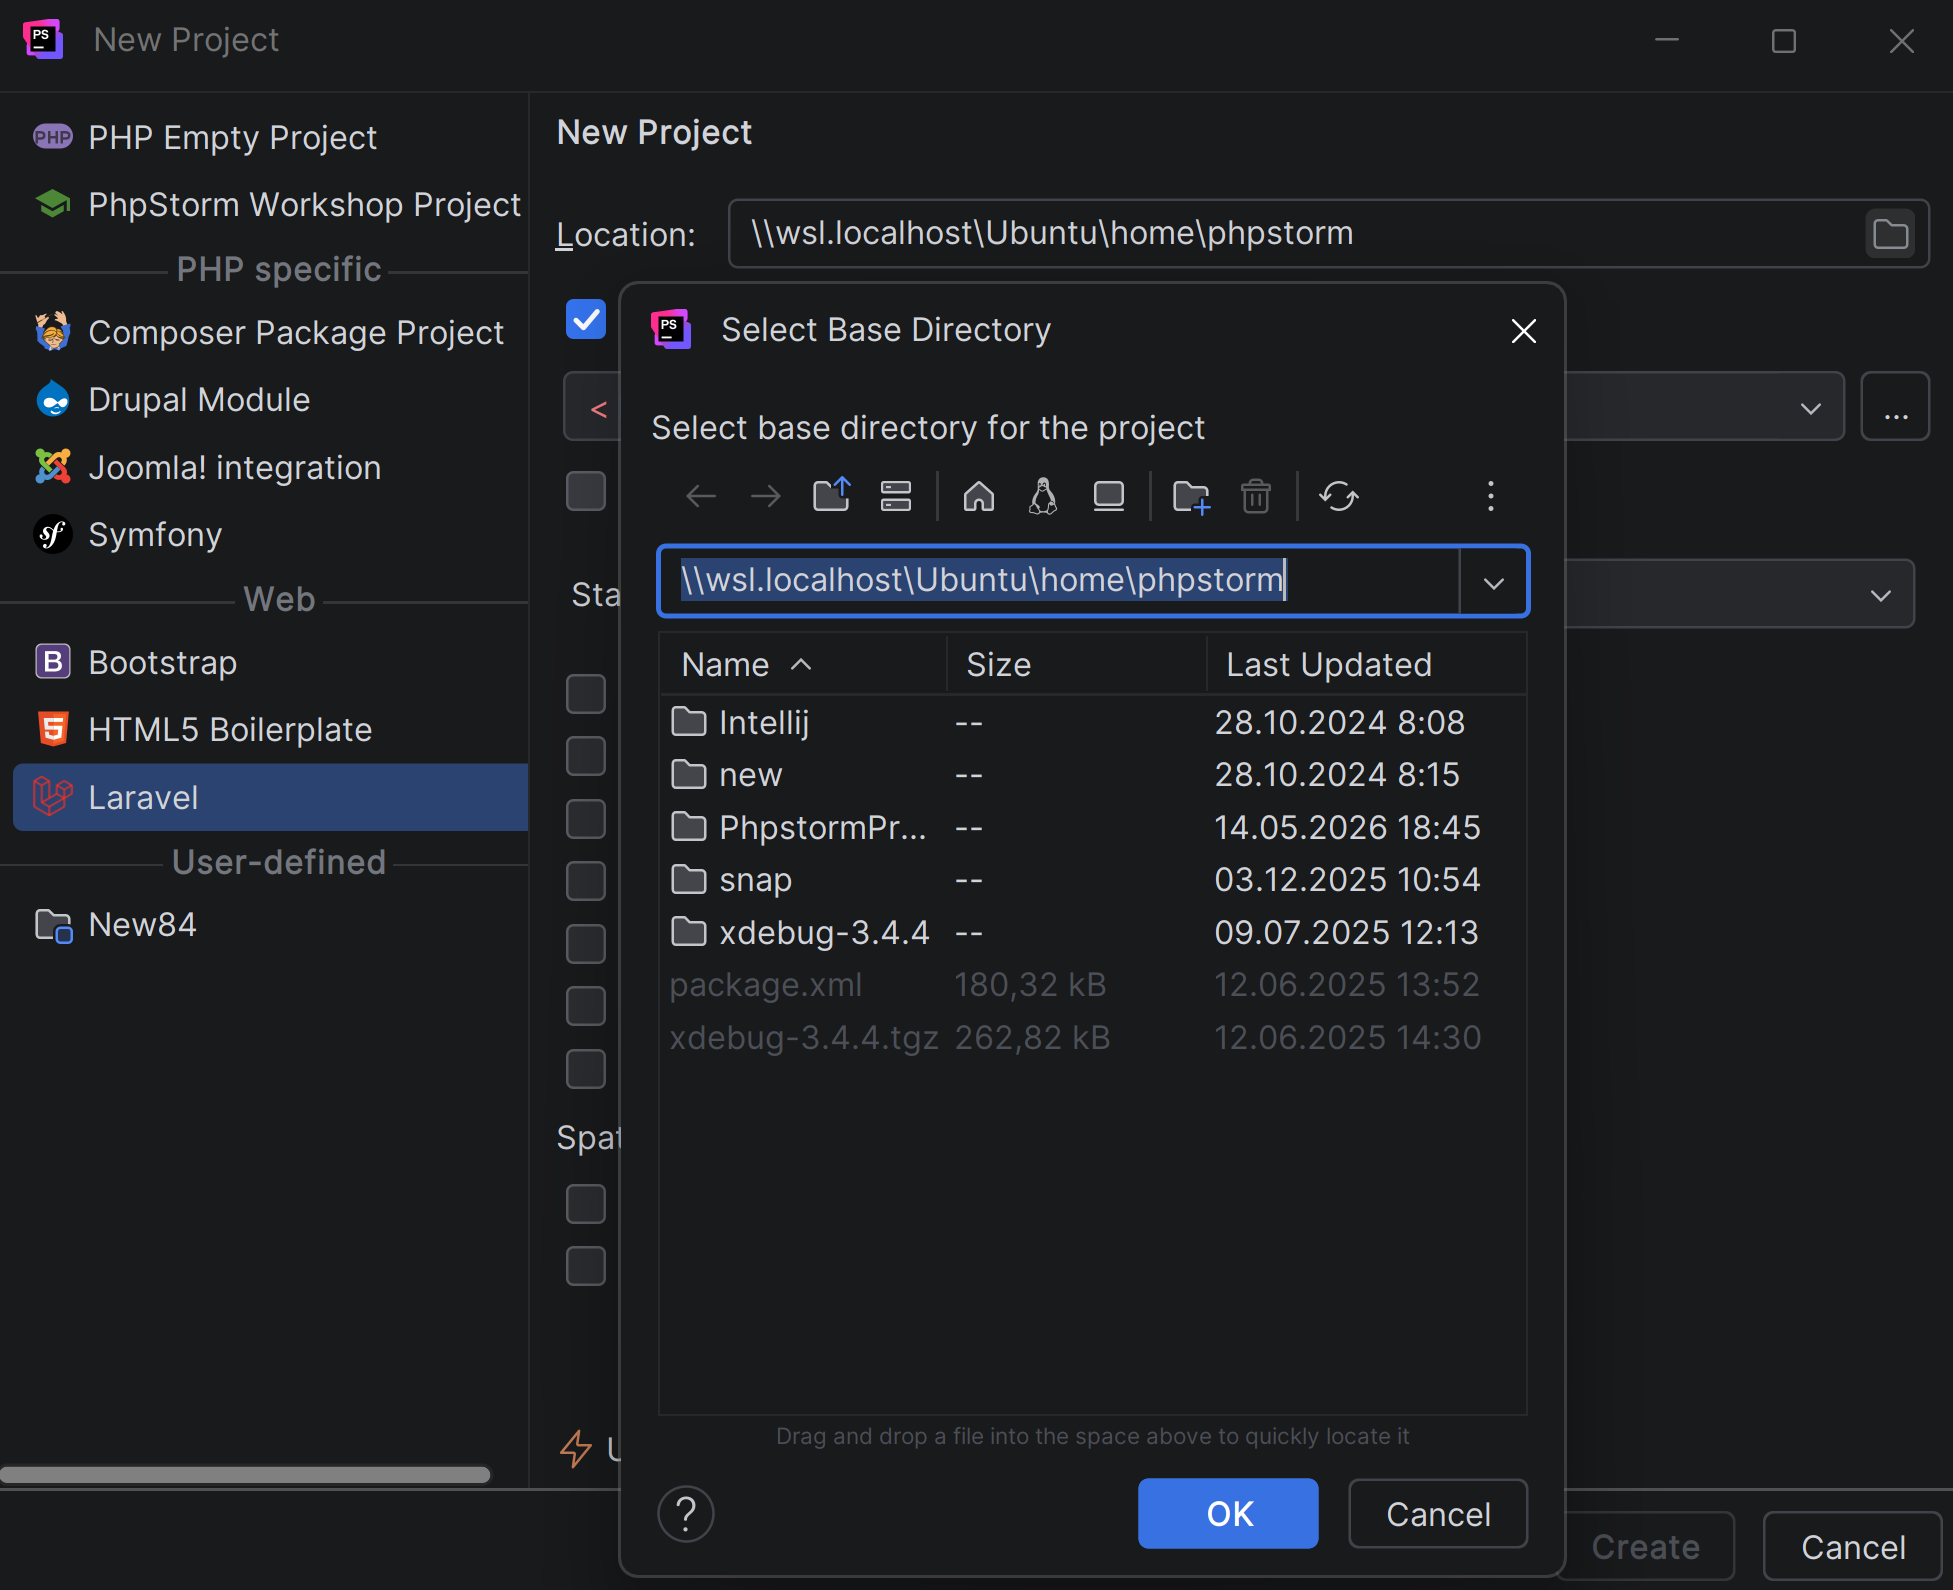Expand the path history dropdown arrow
1953x1590 pixels.
pos(1493,582)
